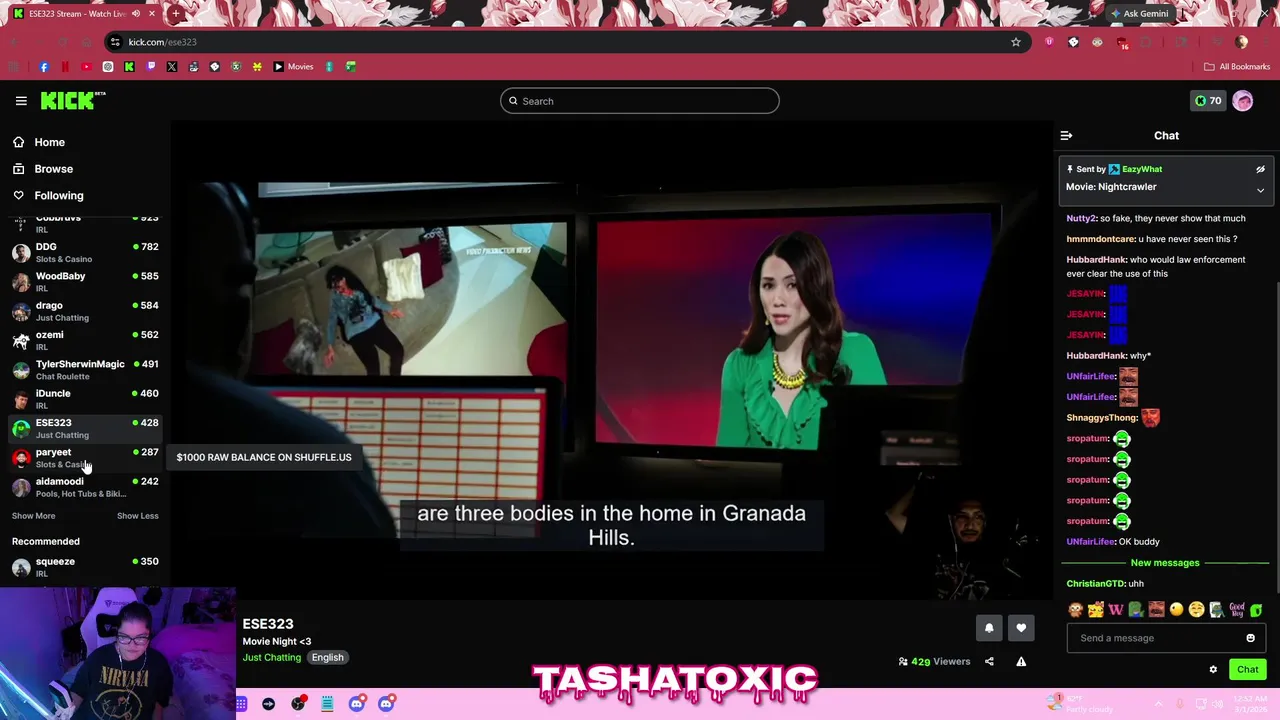Expand list with Show More
1280x720 pixels.
(33, 516)
